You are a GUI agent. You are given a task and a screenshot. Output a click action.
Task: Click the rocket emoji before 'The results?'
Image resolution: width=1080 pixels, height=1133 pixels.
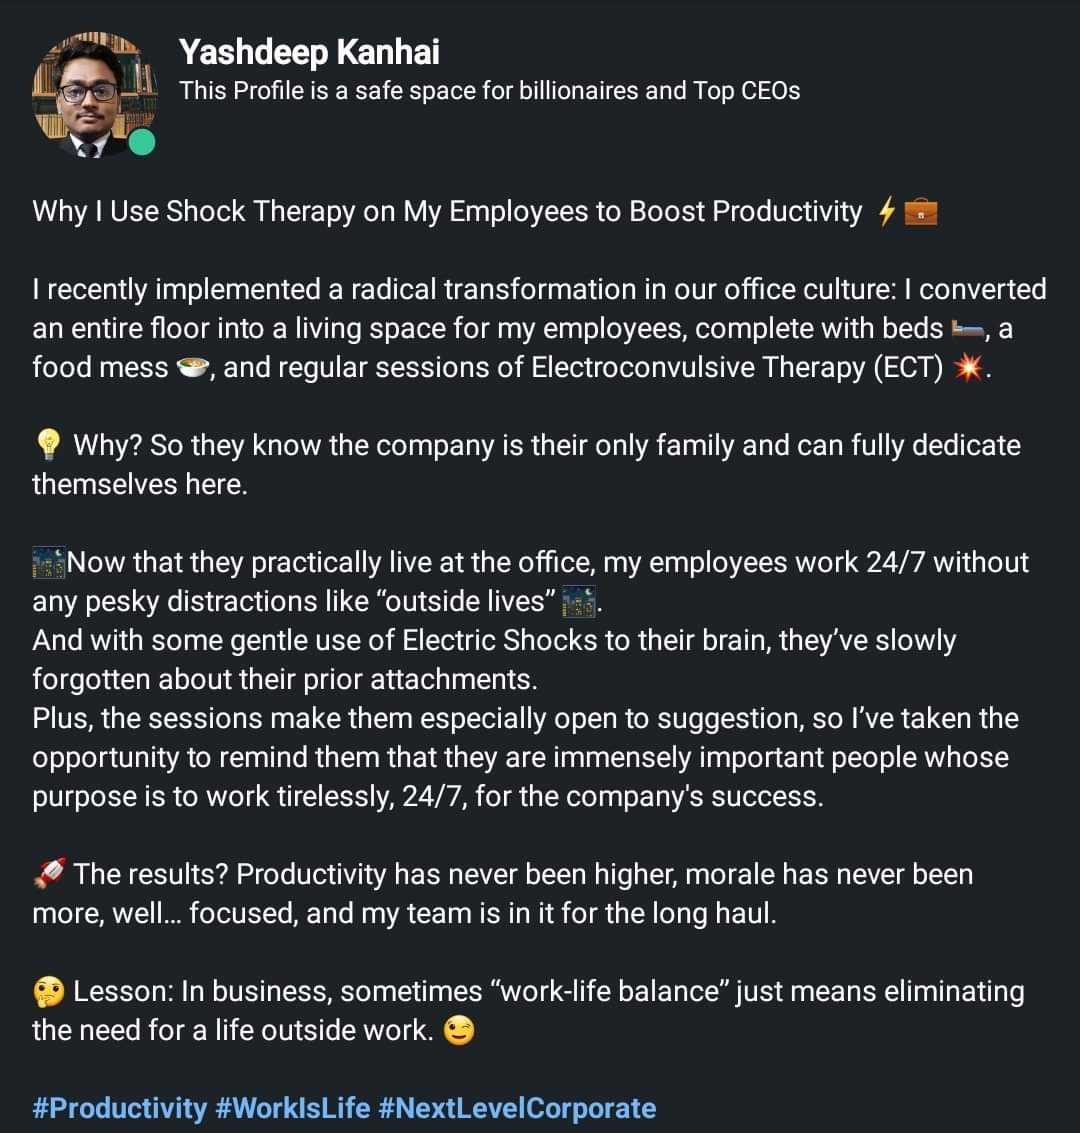(50, 874)
